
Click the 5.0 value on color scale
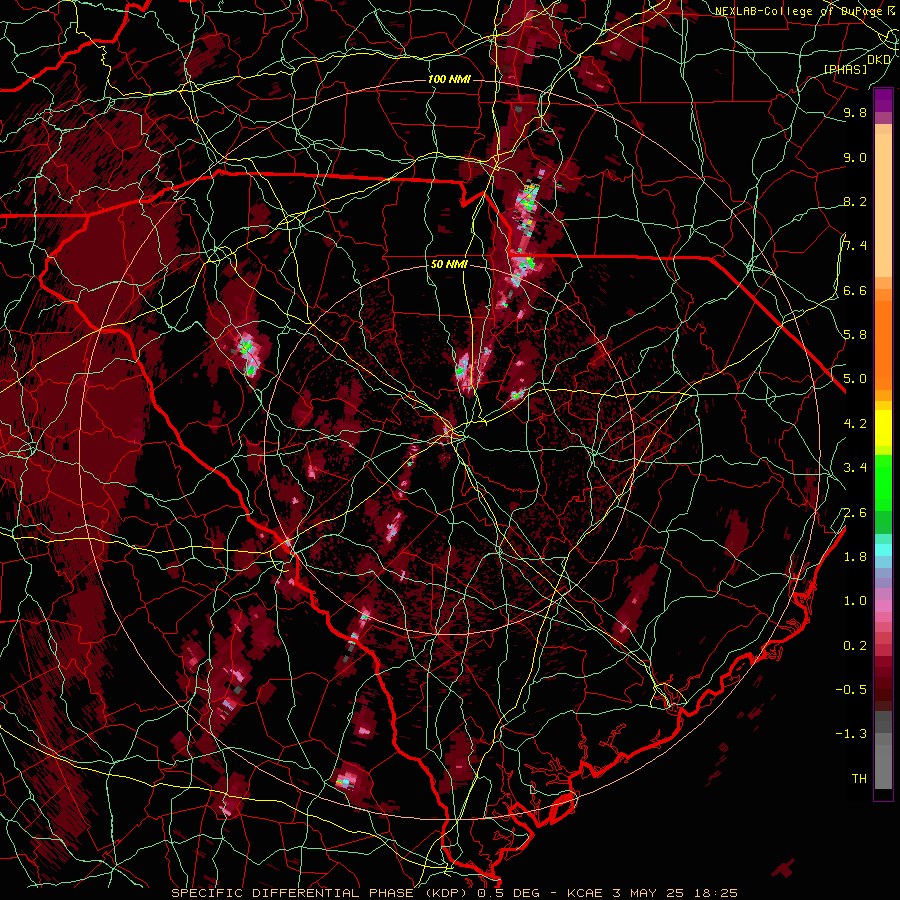pyautogui.click(x=855, y=379)
